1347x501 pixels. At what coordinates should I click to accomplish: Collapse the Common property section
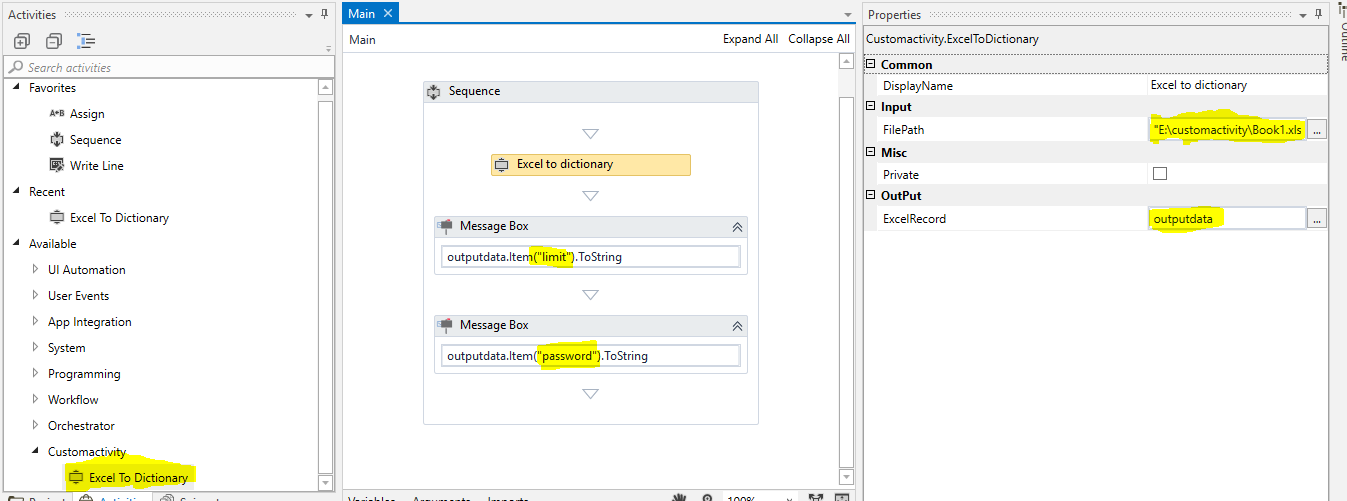pos(870,65)
